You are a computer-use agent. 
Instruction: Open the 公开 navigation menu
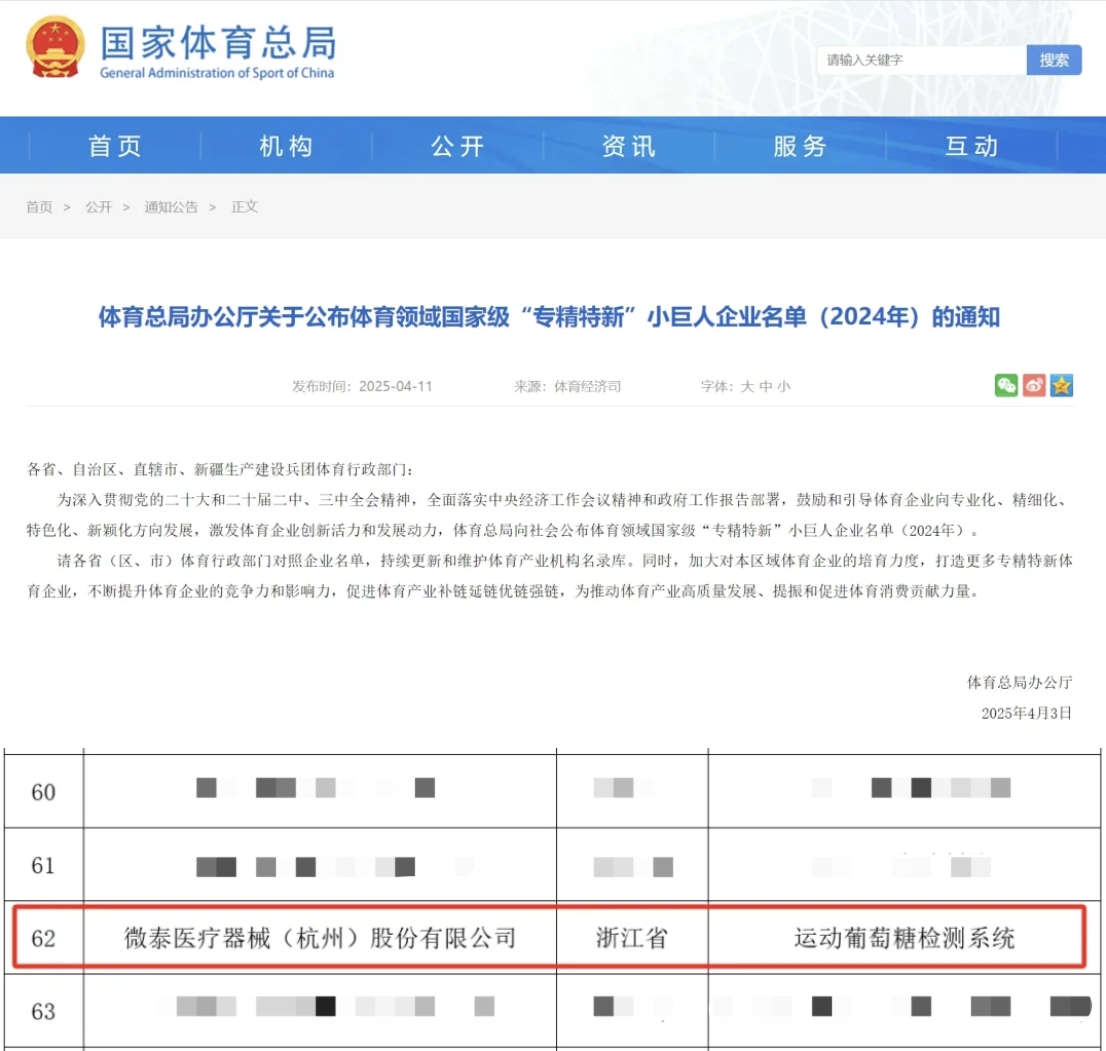[458, 146]
